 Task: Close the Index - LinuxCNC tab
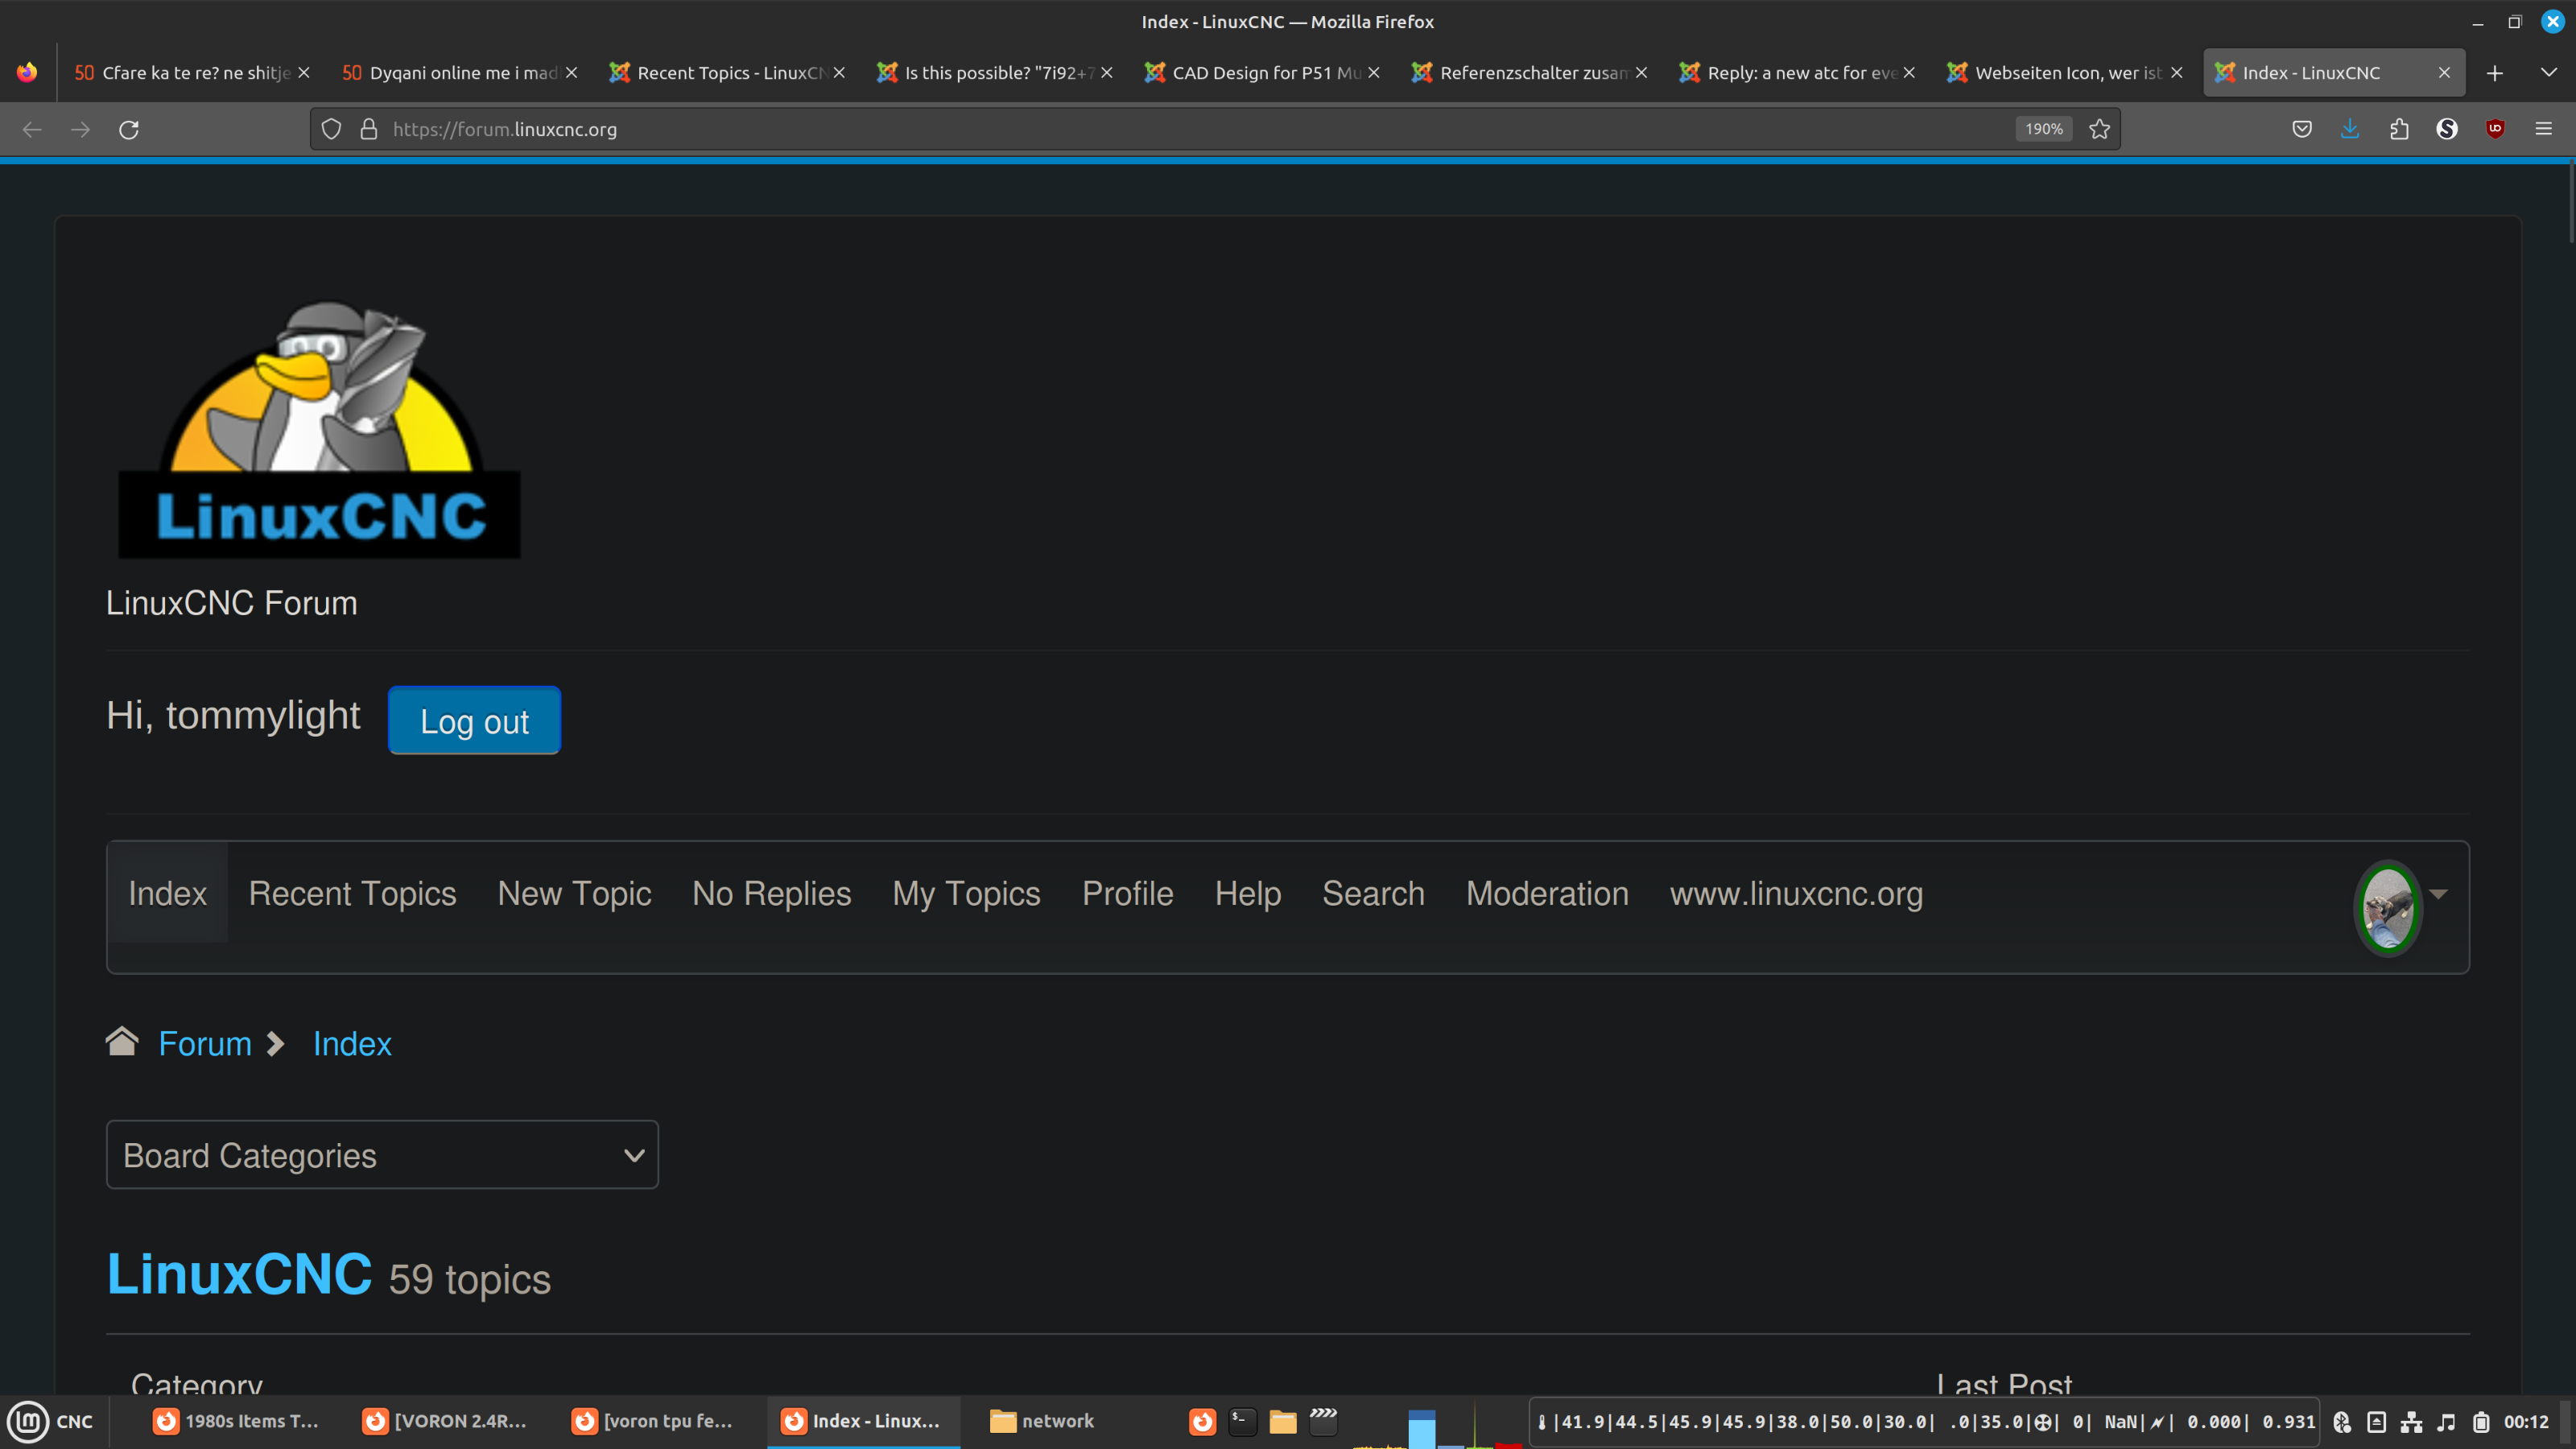tap(2444, 73)
